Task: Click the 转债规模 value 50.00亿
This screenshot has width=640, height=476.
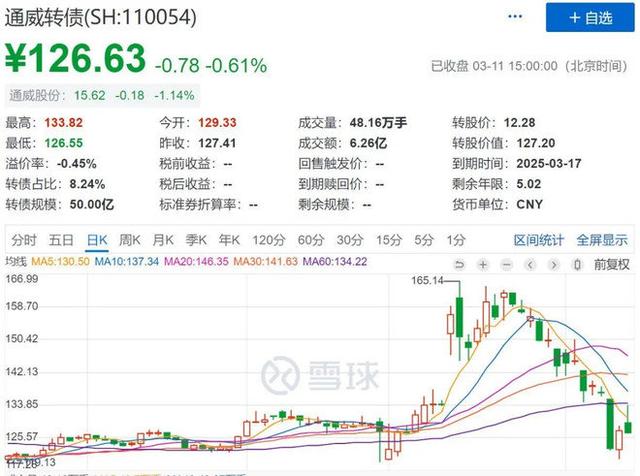Action: 92,204
